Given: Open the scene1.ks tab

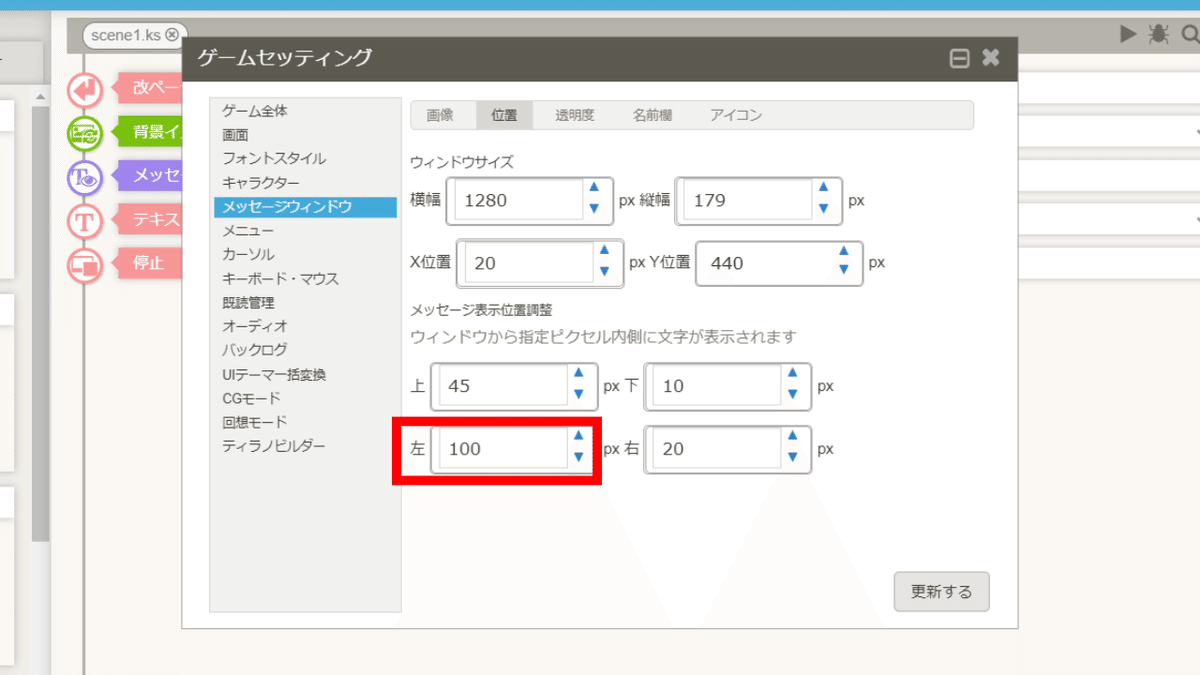Looking at the screenshot, I should tap(125, 35).
